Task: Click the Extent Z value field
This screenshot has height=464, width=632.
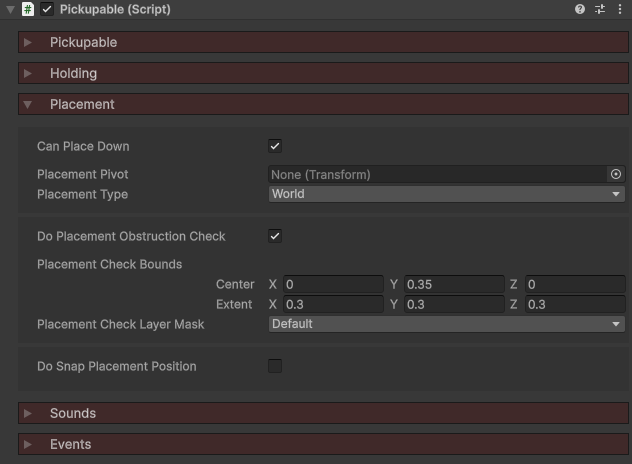Action: 574,304
